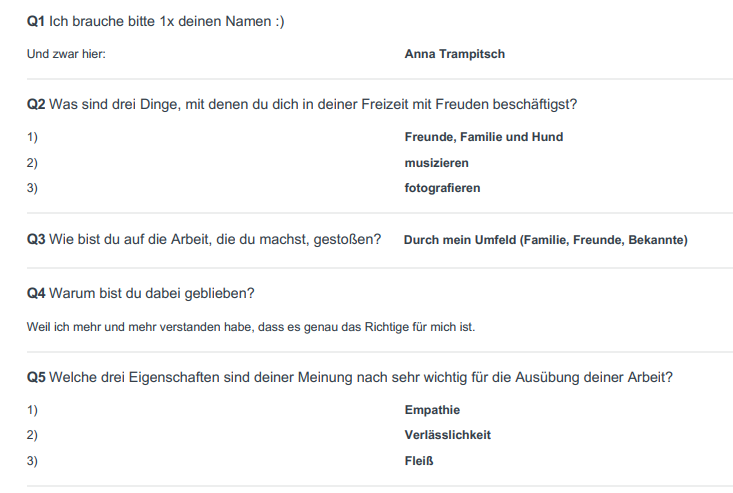Select the name answer Anna Trampitsch
The image size is (733, 493).
pyautogui.click(x=455, y=54)
